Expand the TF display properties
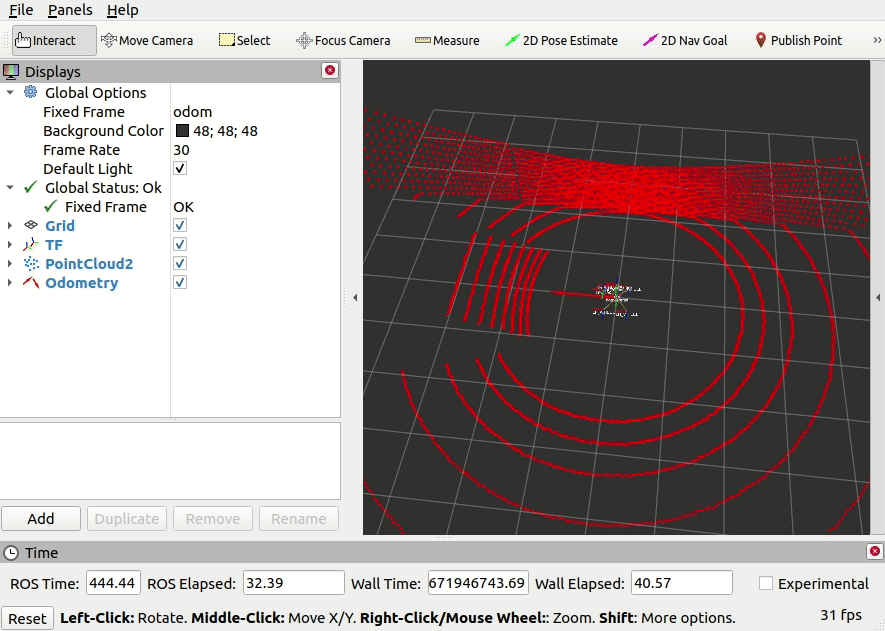This screenshot has height=631, width=885. pyautogui.click(x=10, y=244)
